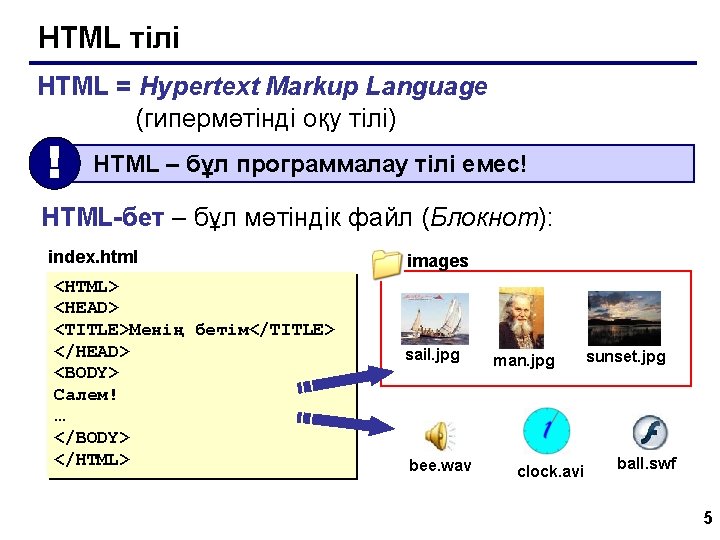Click the '(гипермәтінді оқу тілі)' line
The image size is (720, 540).
coord(266,119)
